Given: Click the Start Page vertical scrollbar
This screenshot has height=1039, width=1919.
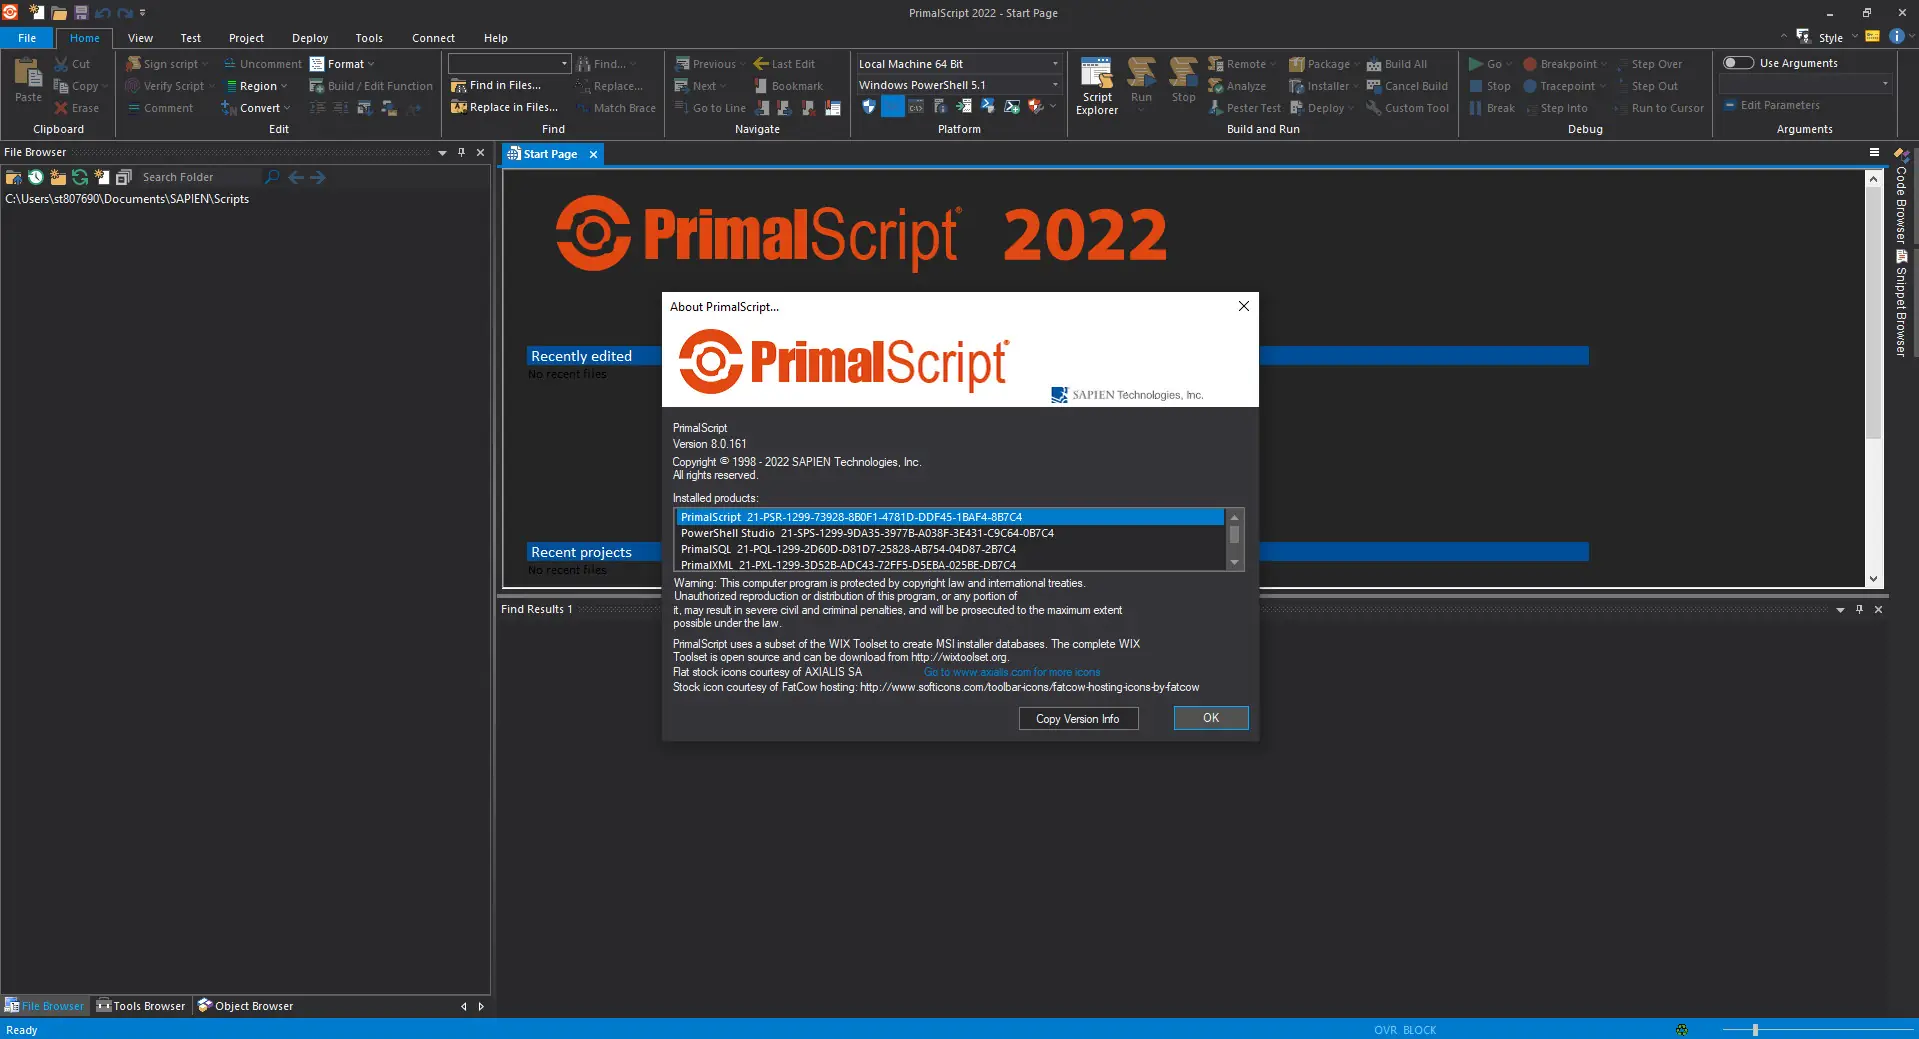Looking at the screenshot, I should click(1874, 379).
